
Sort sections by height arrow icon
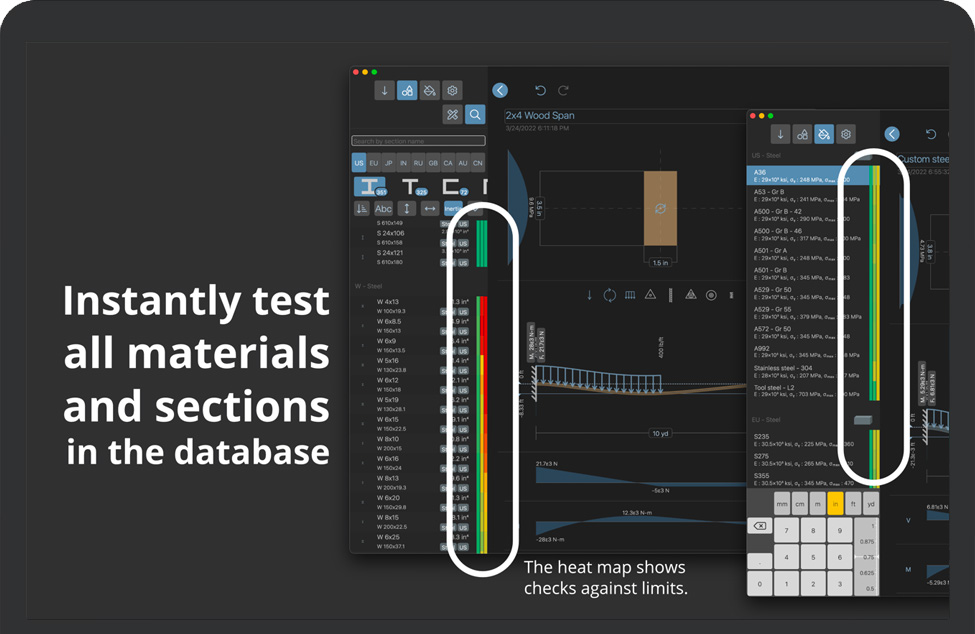(x=407, y=209)
